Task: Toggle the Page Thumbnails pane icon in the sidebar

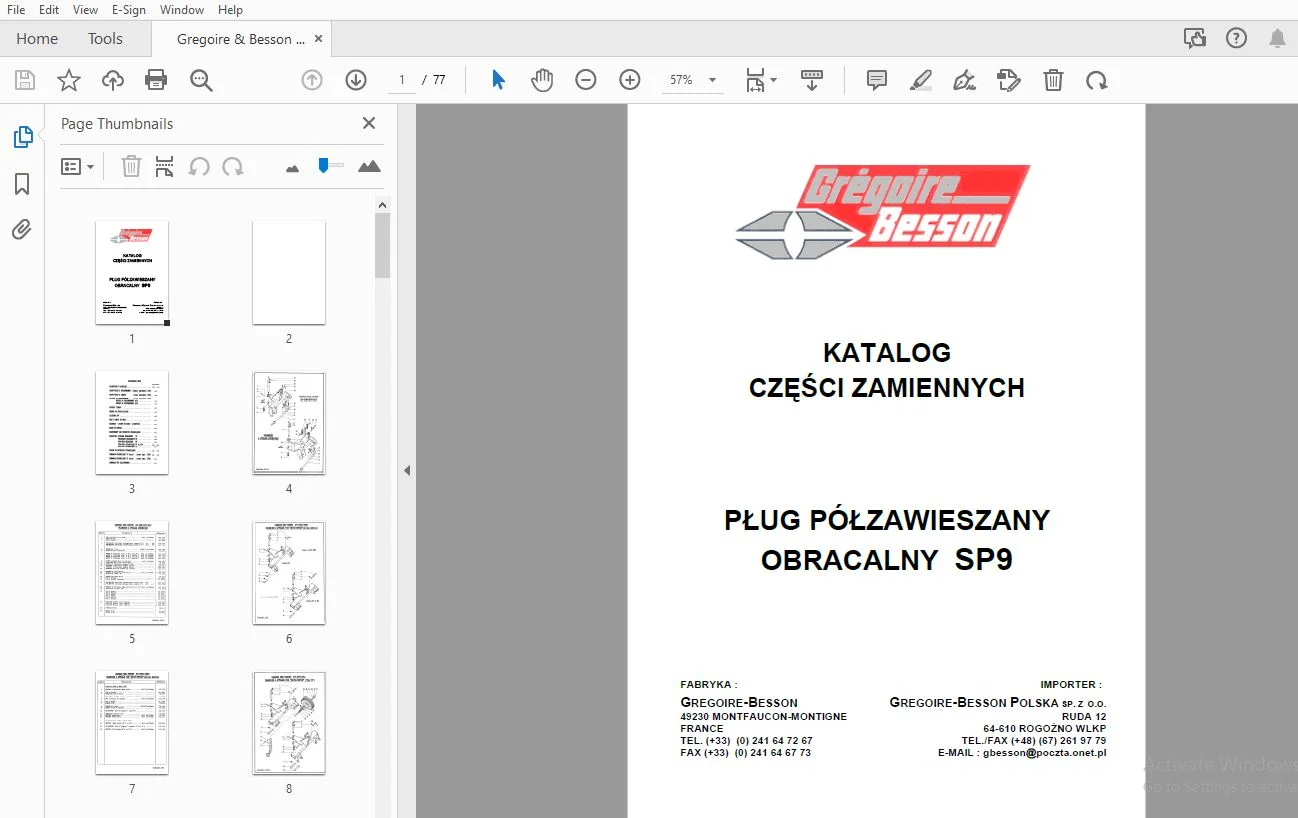Action: coord(22,137)
